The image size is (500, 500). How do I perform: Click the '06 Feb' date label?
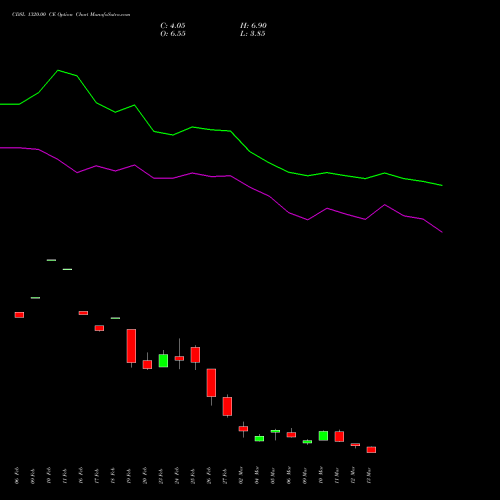click(x=17, y=476)
